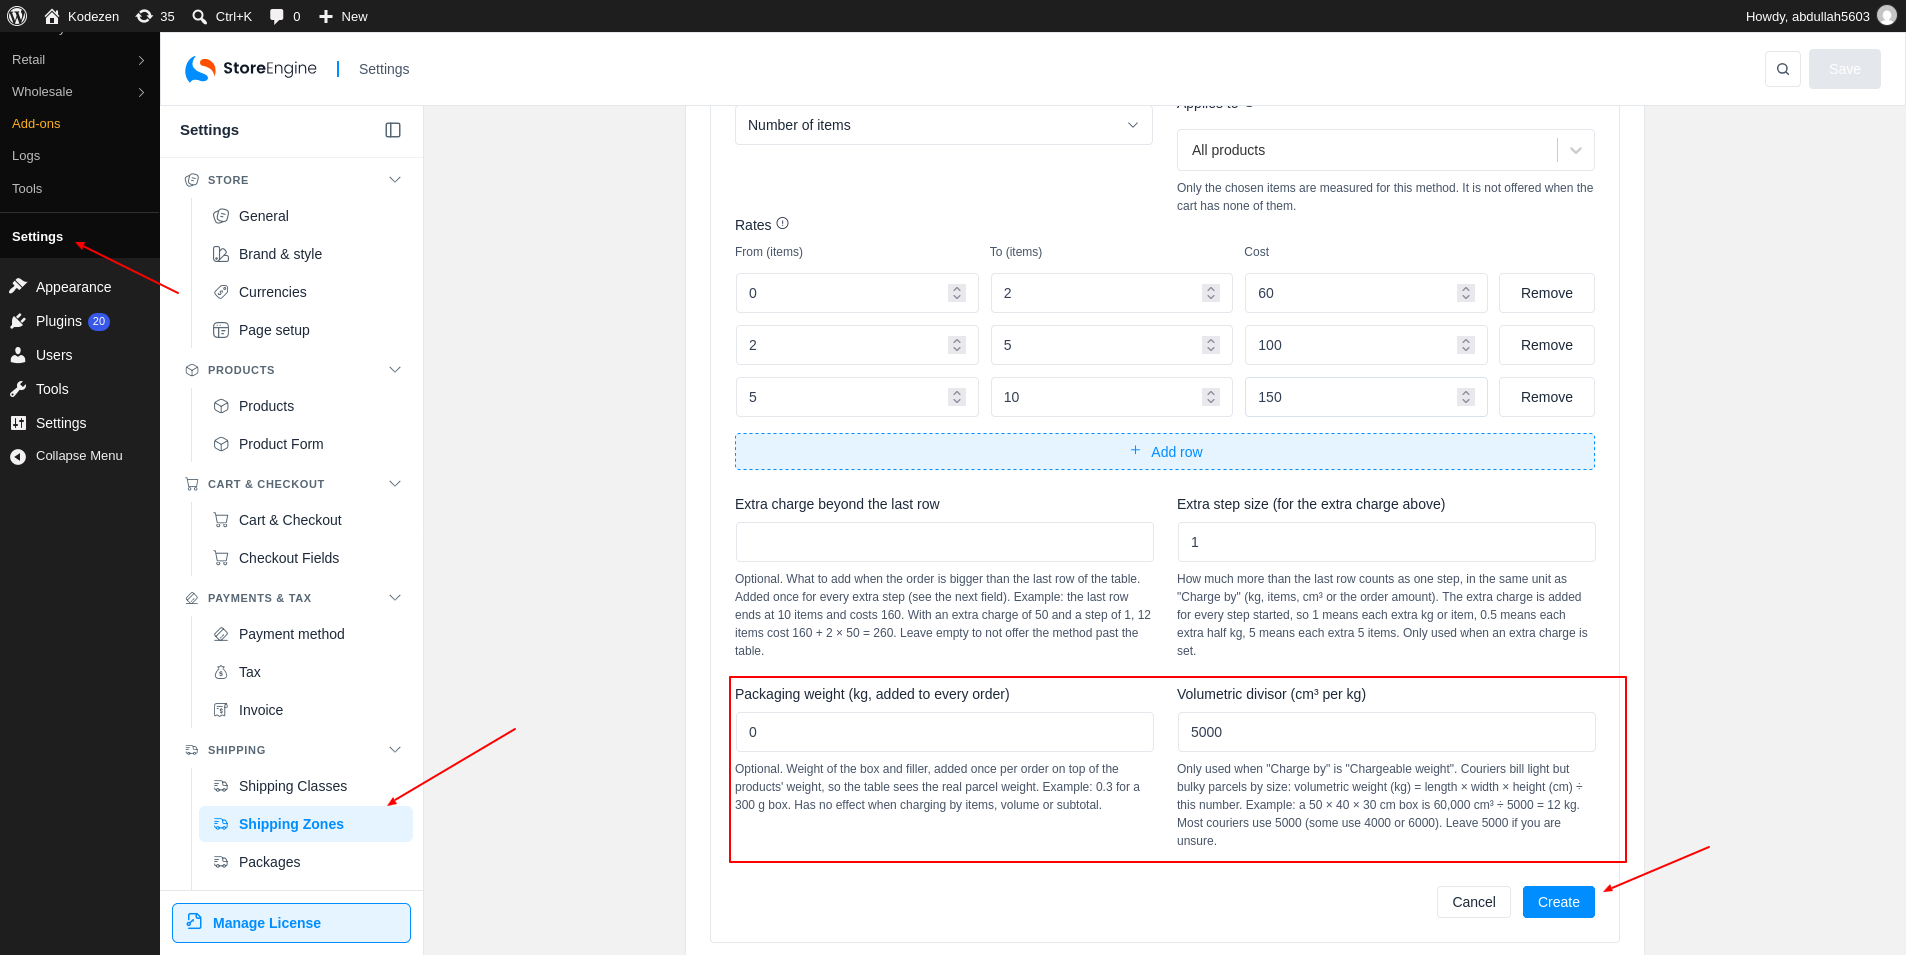
Task: Click the Rates info icon
Action: [783, 223]
